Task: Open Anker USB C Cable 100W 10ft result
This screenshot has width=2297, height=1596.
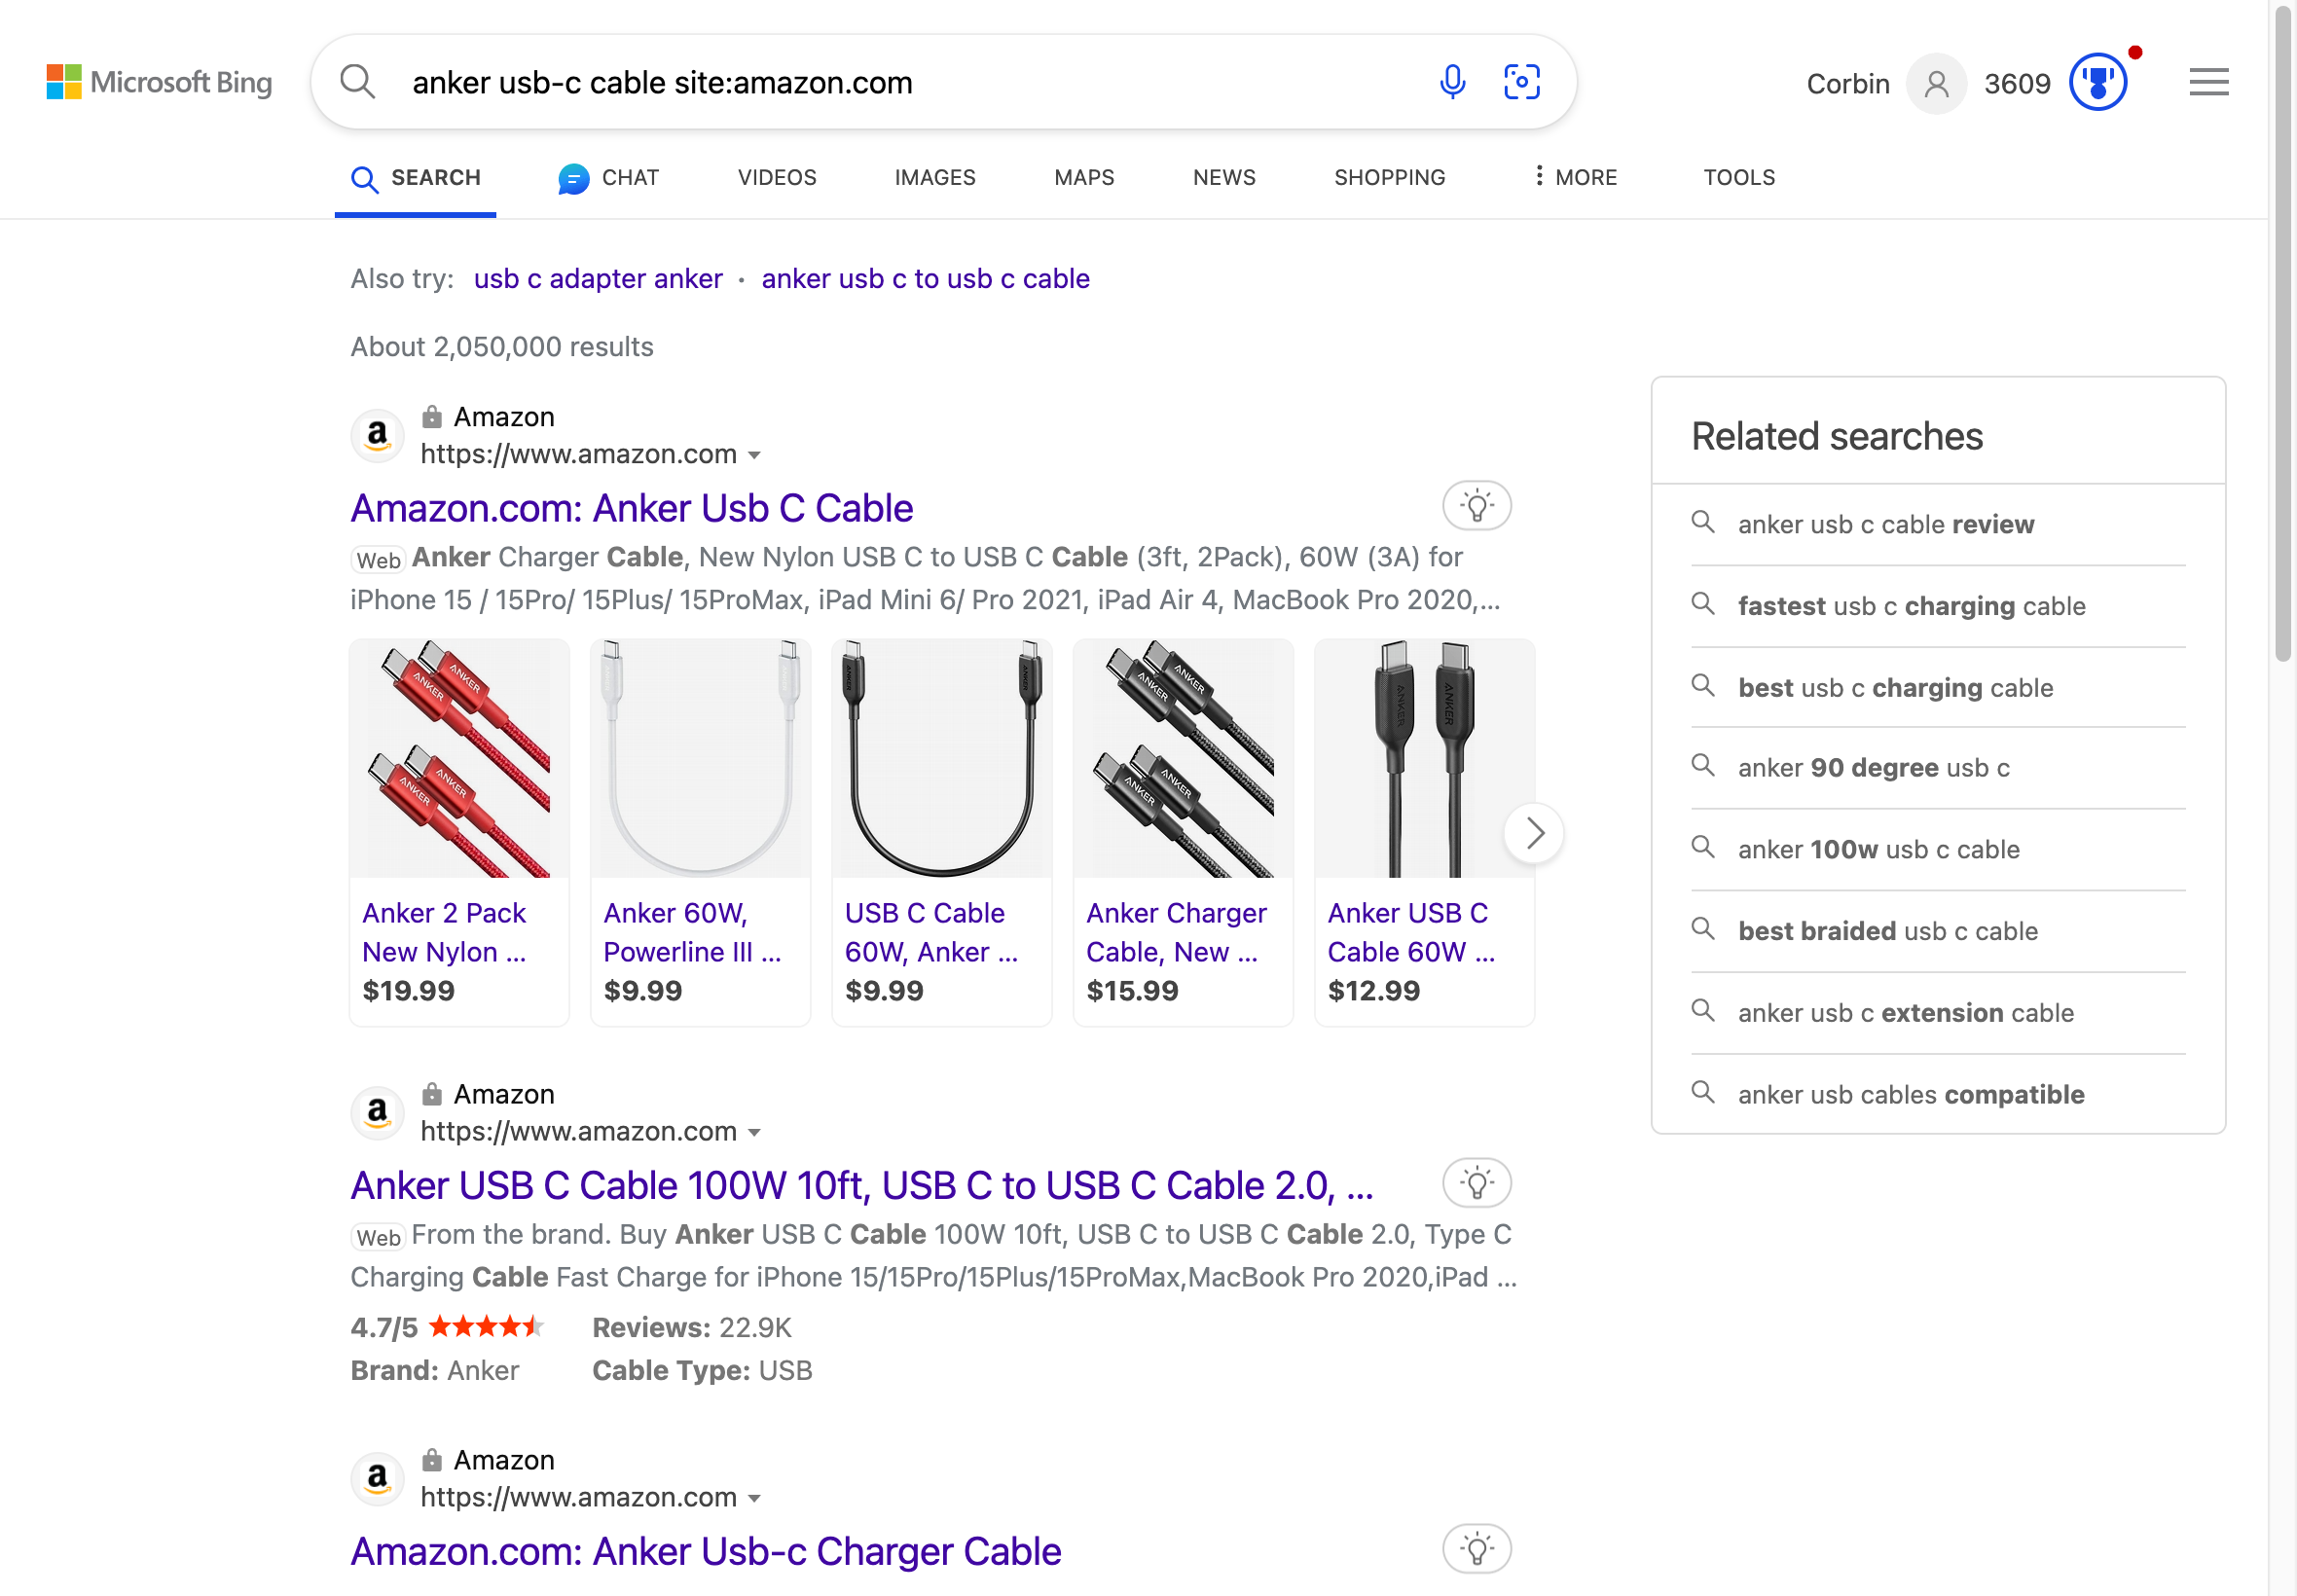Action: pyautogui.click(x=862, y=1185)
